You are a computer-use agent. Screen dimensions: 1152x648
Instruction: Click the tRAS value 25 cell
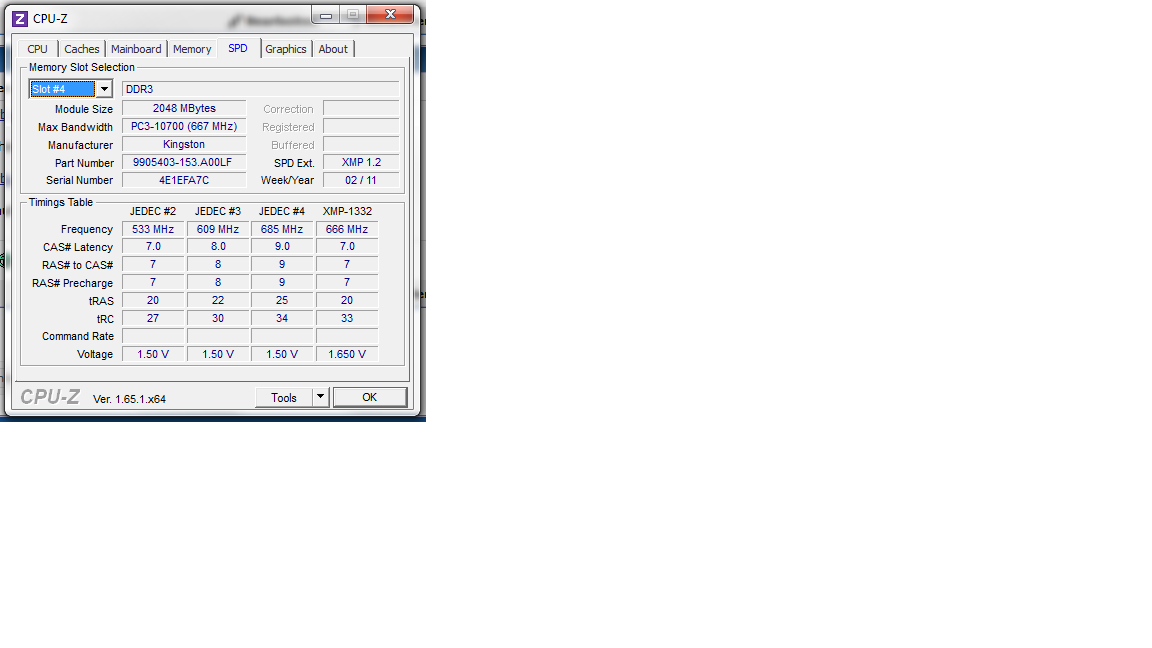click(282, 300)
